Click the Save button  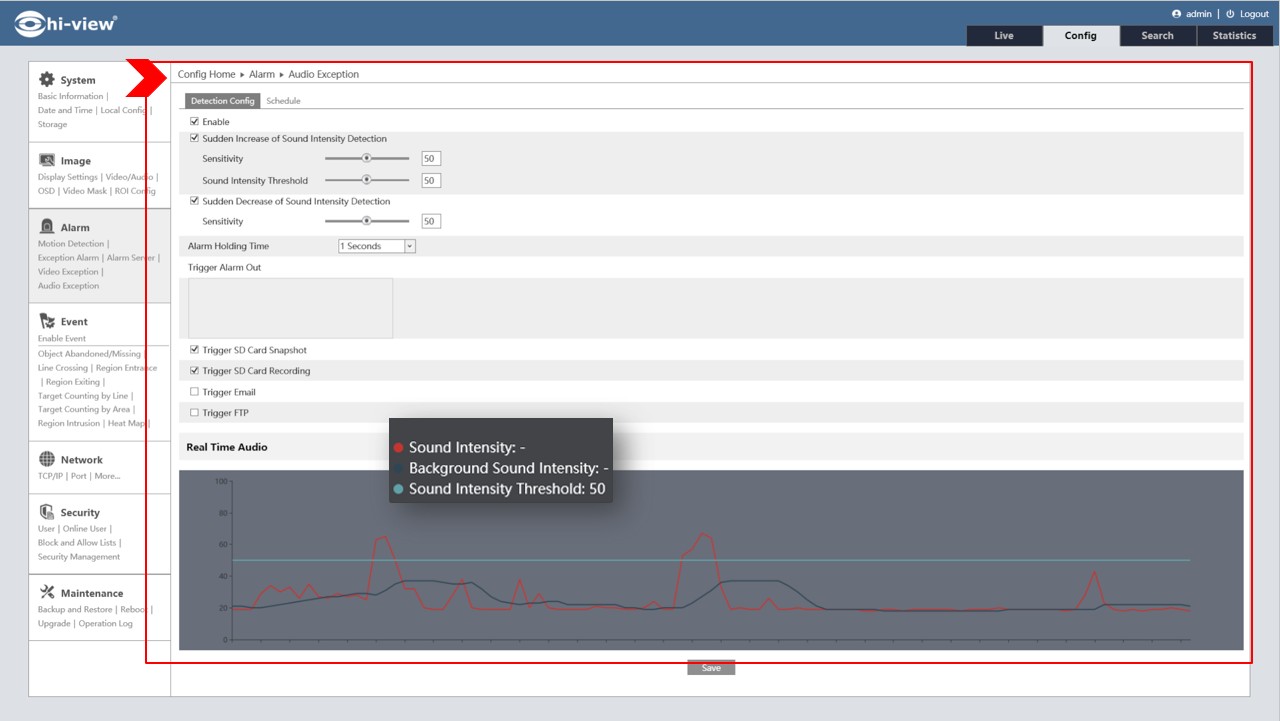pyautogui.click(x=711, y=668)
